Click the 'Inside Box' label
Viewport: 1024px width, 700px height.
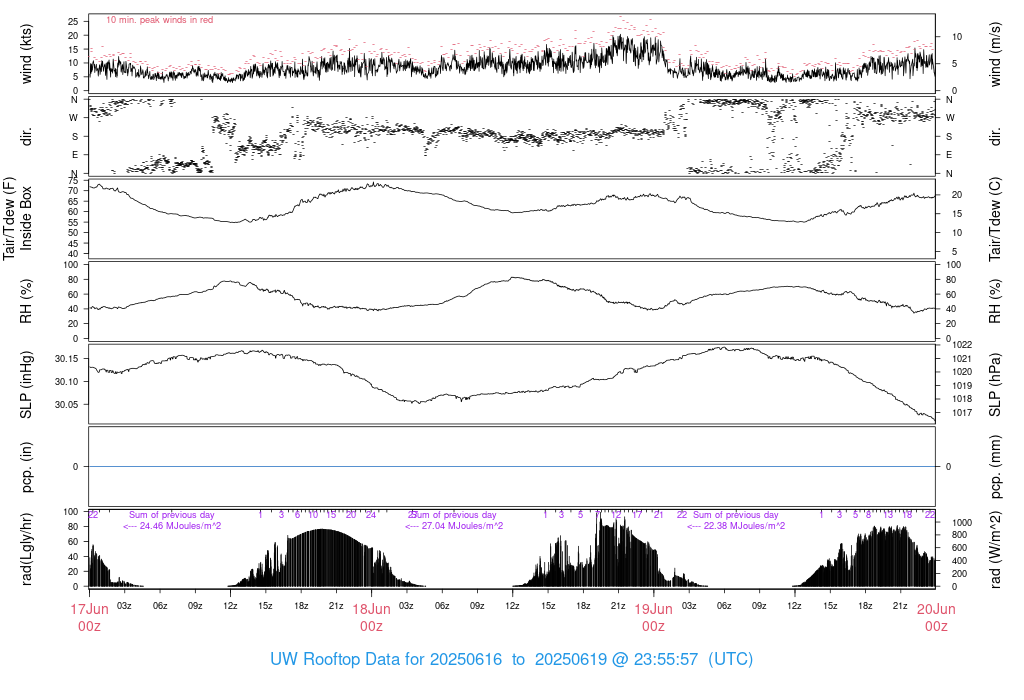pyautogui.click(x=26, y=218)
